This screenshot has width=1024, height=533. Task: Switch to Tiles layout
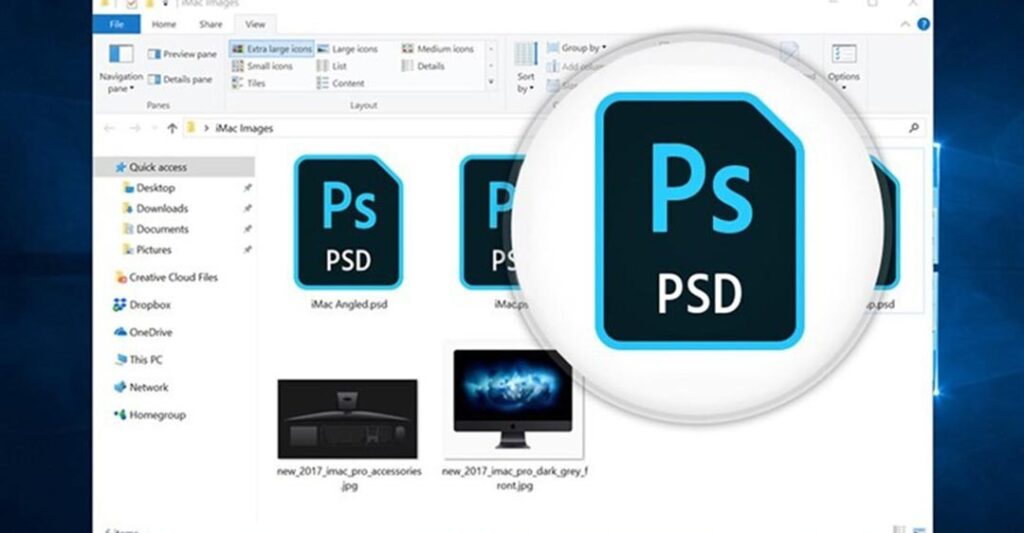pyautogui.click(x=248, y=83)
